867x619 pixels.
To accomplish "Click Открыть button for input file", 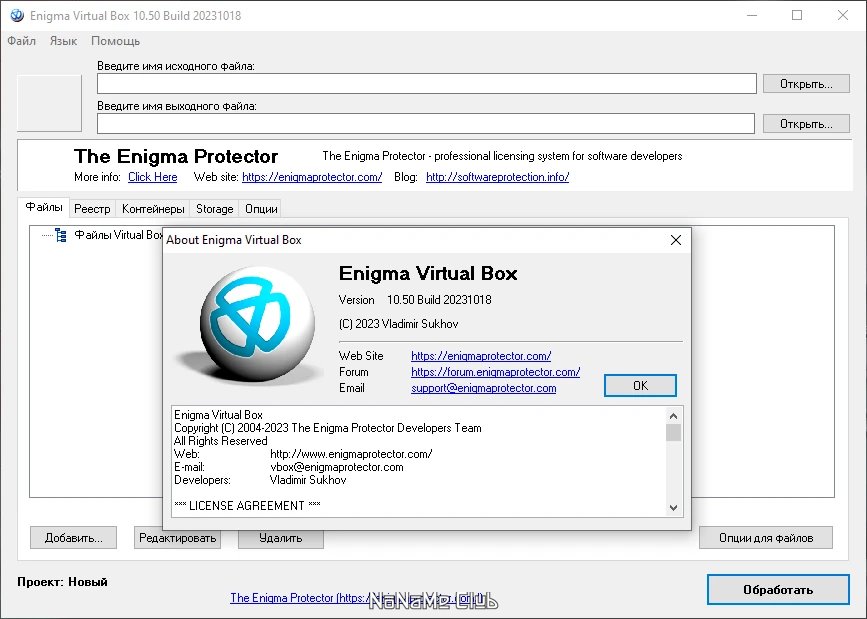I will 806,84.
